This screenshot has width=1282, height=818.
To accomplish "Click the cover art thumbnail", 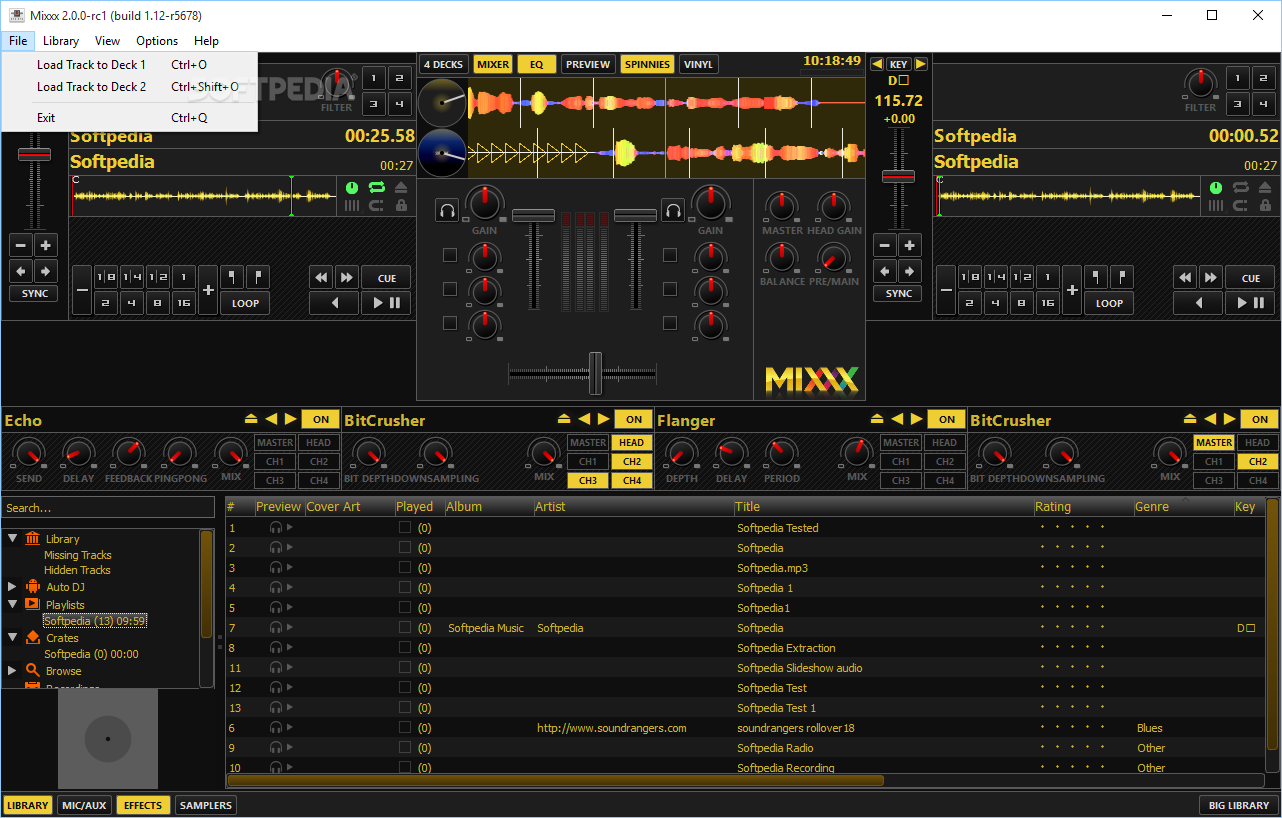I will (x=108, y=739).
